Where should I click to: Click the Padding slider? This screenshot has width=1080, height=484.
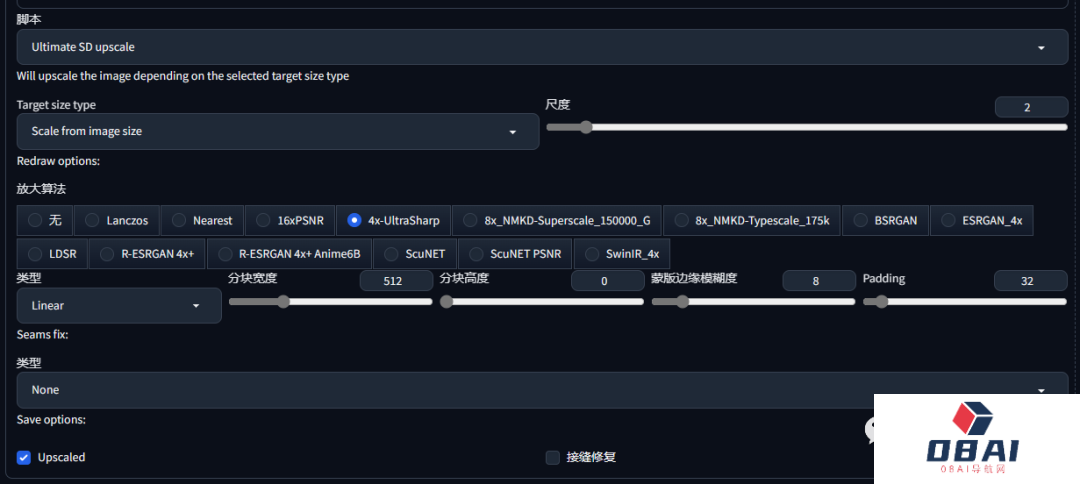[x=965, y=301]
